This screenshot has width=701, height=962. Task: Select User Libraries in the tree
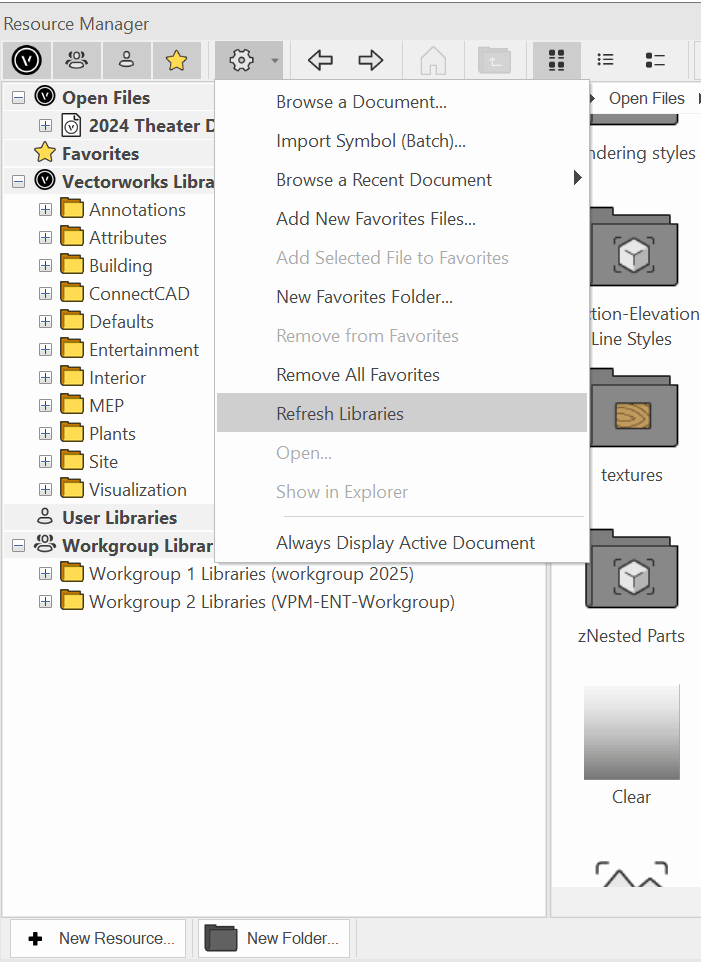[120, 517]
